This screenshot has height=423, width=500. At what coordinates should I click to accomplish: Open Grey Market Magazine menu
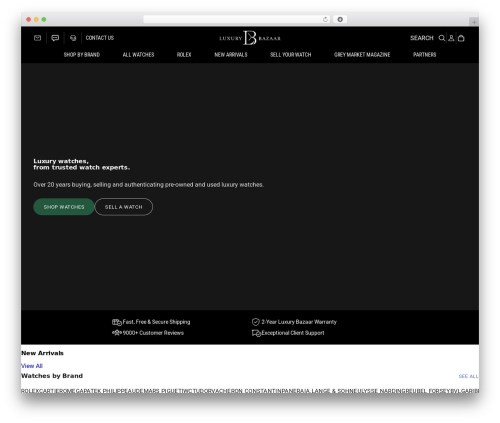[x=362, y=55]
